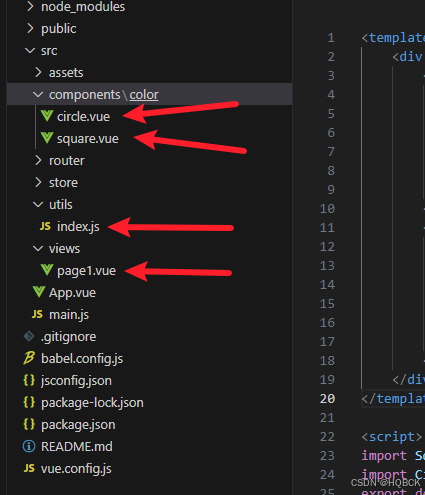Select the public folder label
This screenshot has height=495, width=425.
coord(59,29)
